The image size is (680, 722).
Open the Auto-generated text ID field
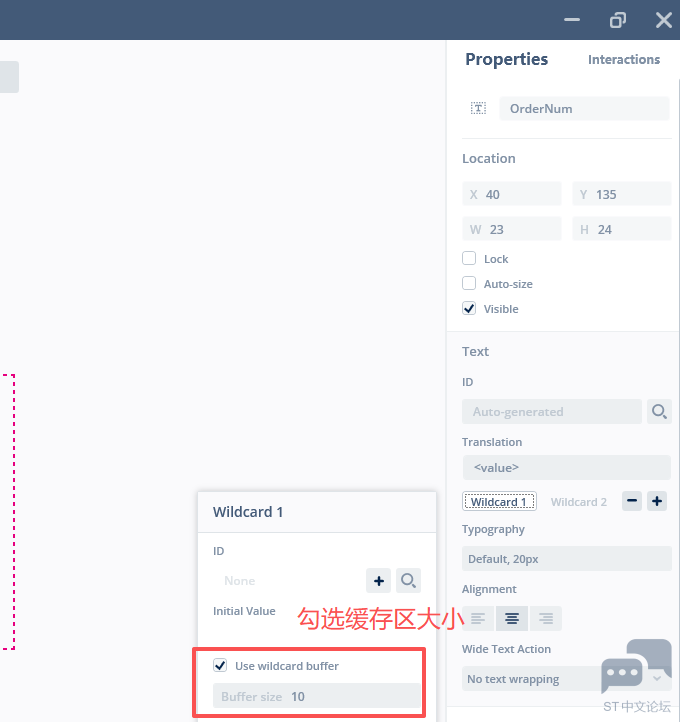(x=551, y=411)
